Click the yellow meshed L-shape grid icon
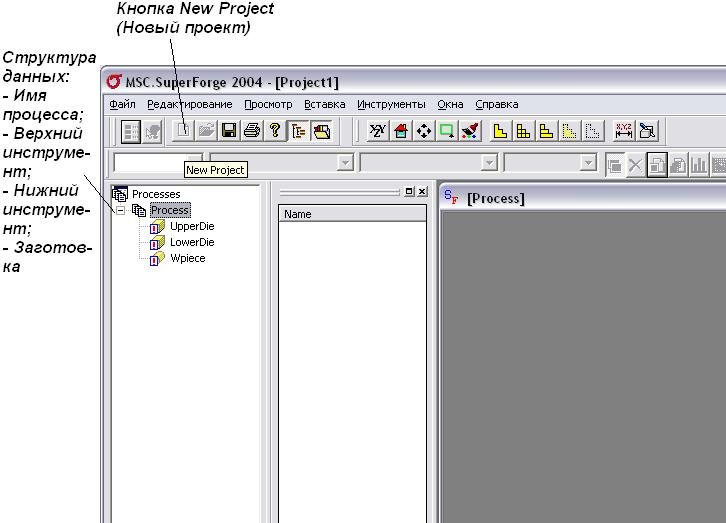 [x=523, y=131]
